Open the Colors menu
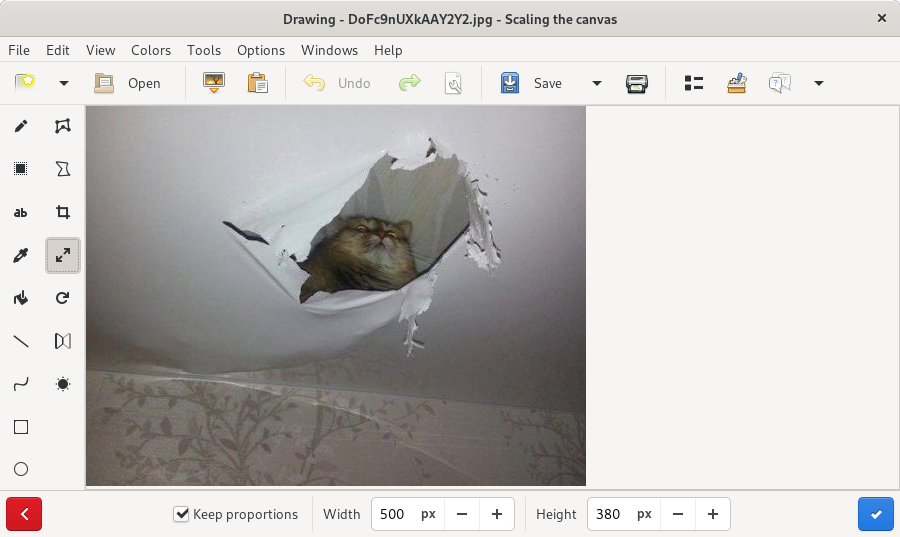Screen dimensions: 900x537 [151, 50]
